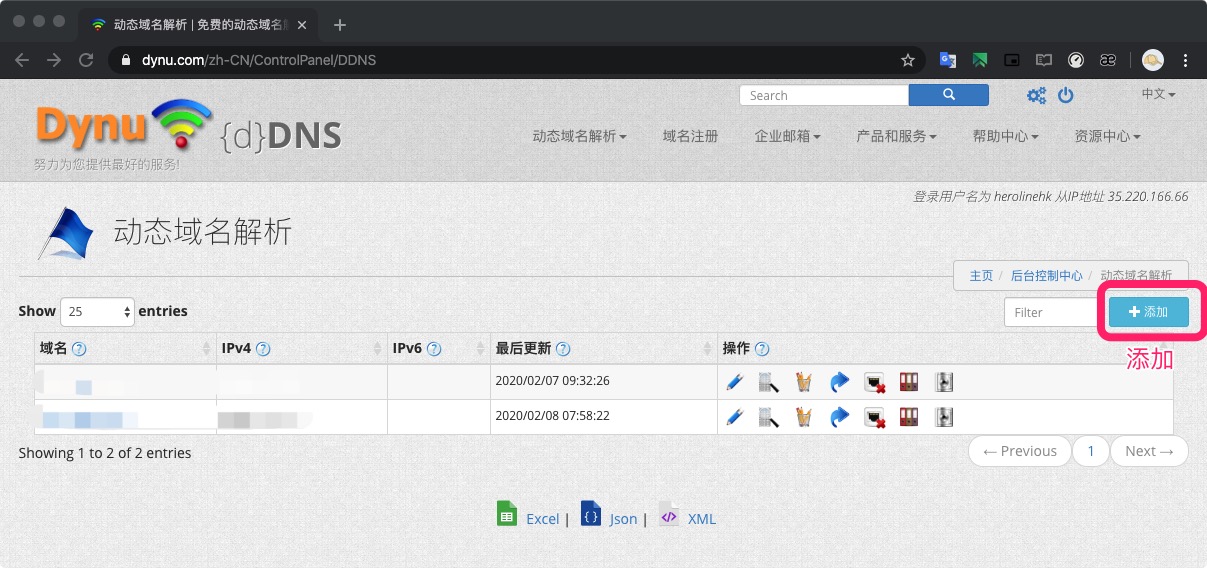Click the pencil cup icon in the first row
The image size is (1207, 568).
[803, 382]
